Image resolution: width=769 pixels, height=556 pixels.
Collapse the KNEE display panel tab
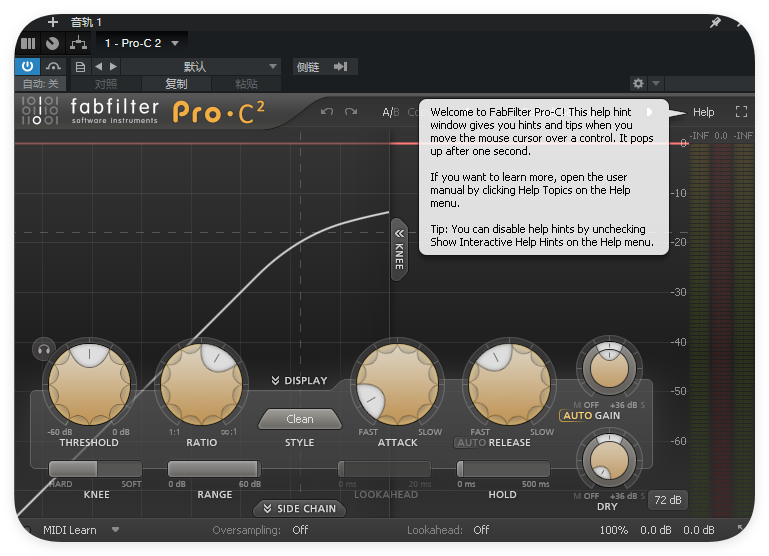pos(400,250)
